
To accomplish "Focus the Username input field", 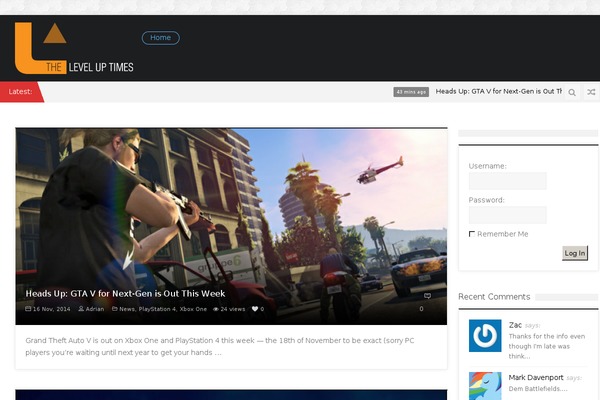I will pyautogui.click(x=507, y=181).
